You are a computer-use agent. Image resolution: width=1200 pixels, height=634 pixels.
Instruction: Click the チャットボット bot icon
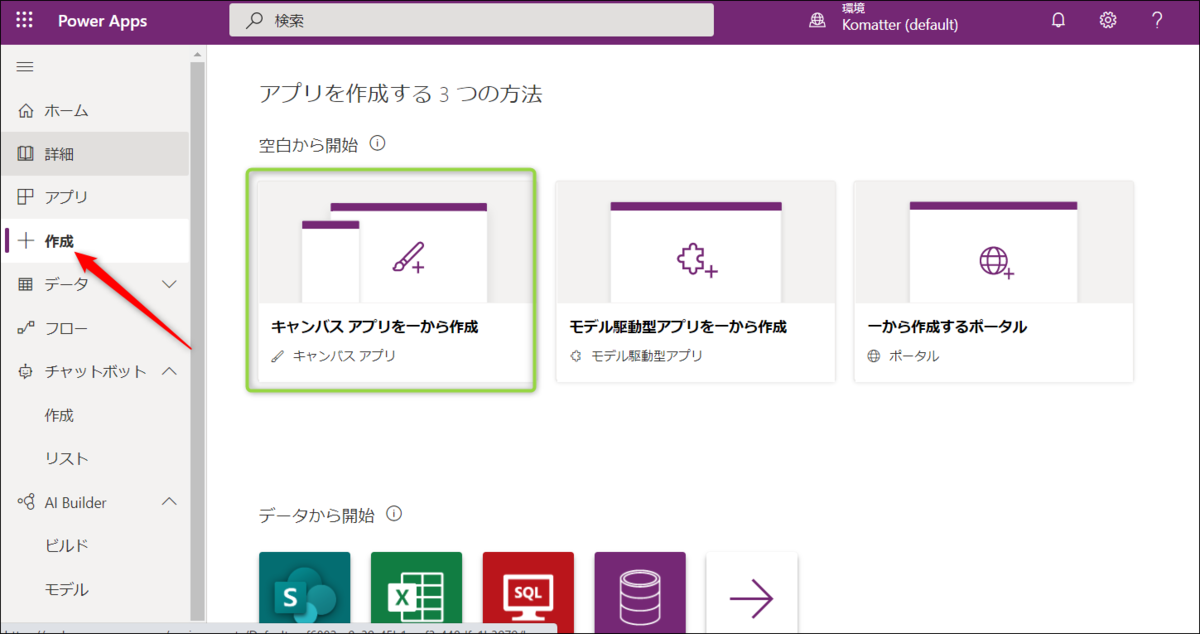point(26,371)
